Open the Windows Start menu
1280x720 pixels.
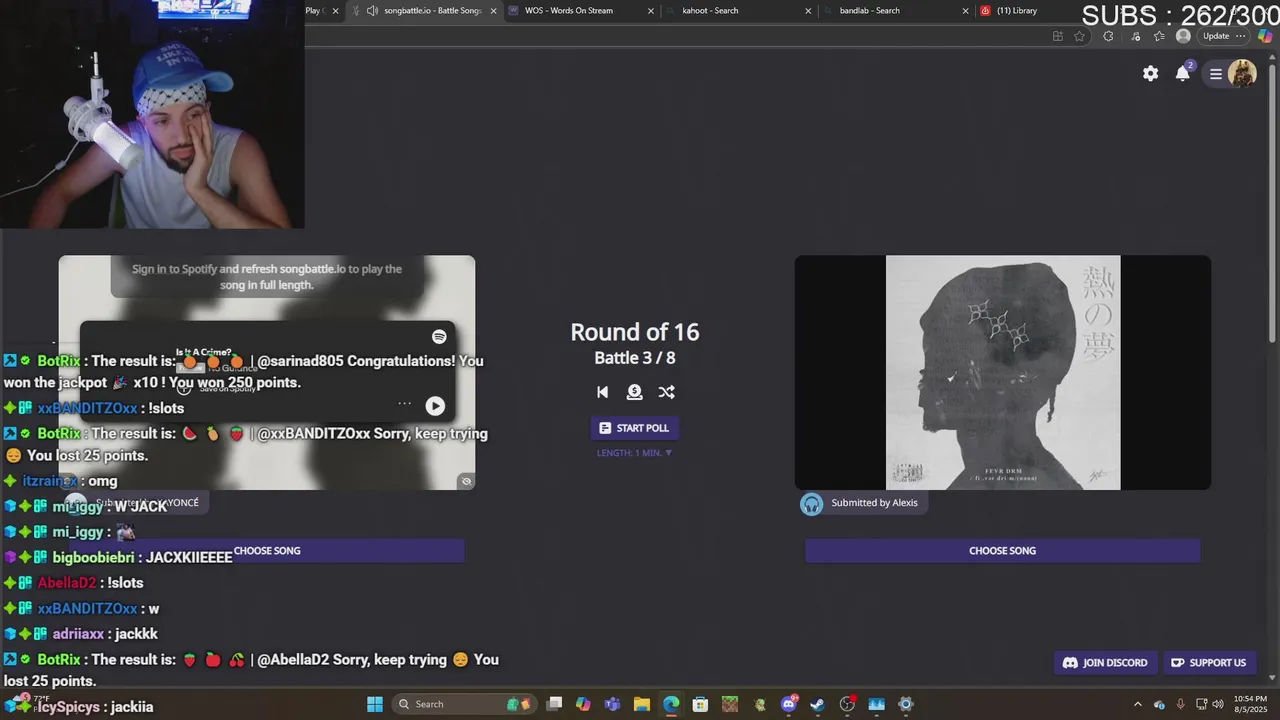[x=375, y=704]
